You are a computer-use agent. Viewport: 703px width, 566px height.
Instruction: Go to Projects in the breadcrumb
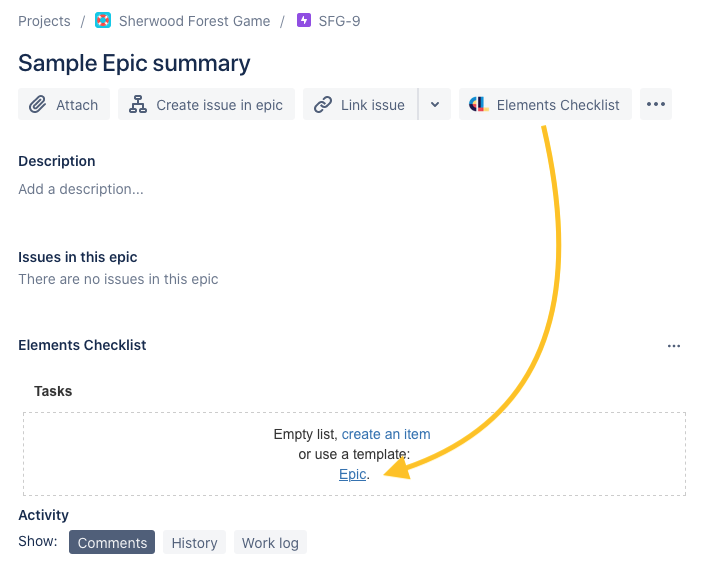tap(44, 21)
